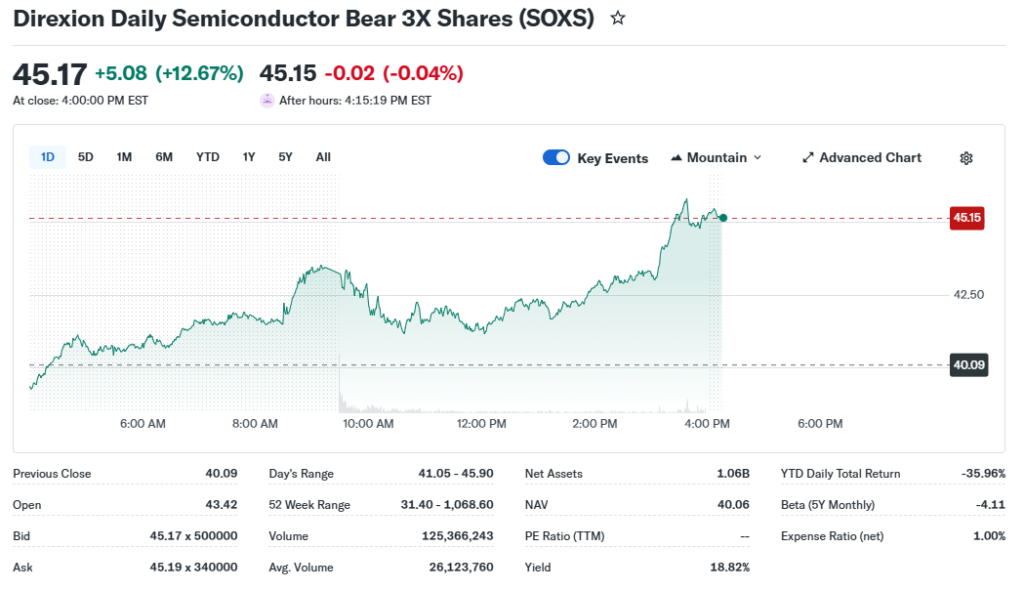Click the YTD Daily Total Return label
Image resolution: width=1024 pixels, height=591 pixels.
[840, 474]
